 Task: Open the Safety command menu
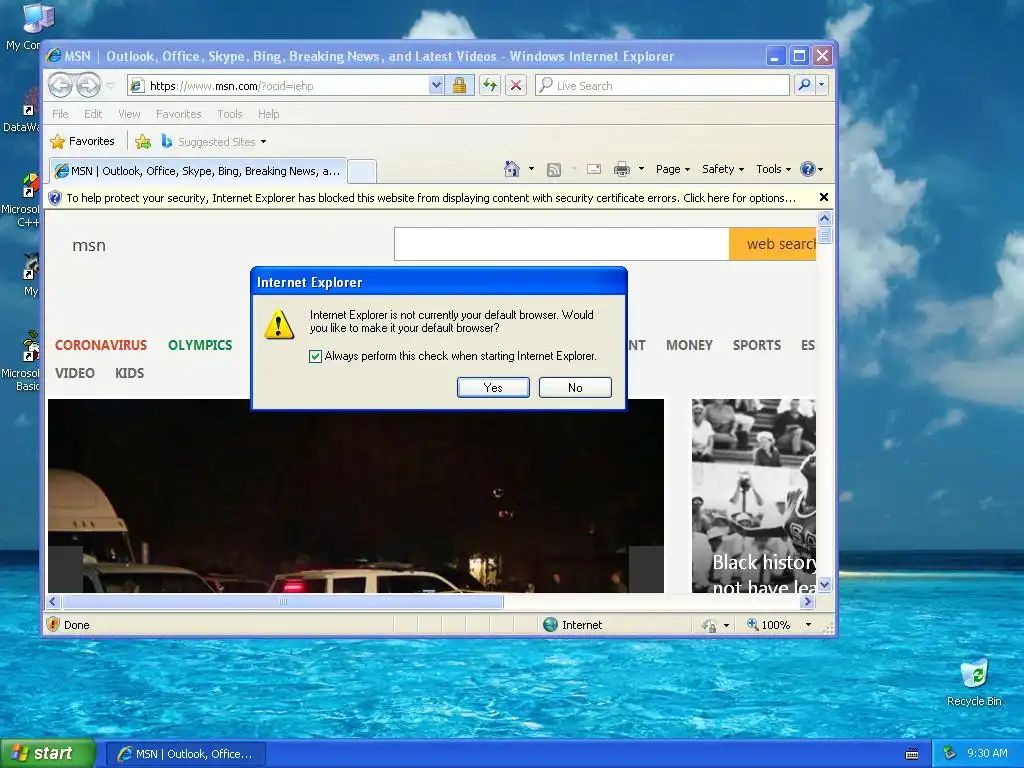[722, 169]
